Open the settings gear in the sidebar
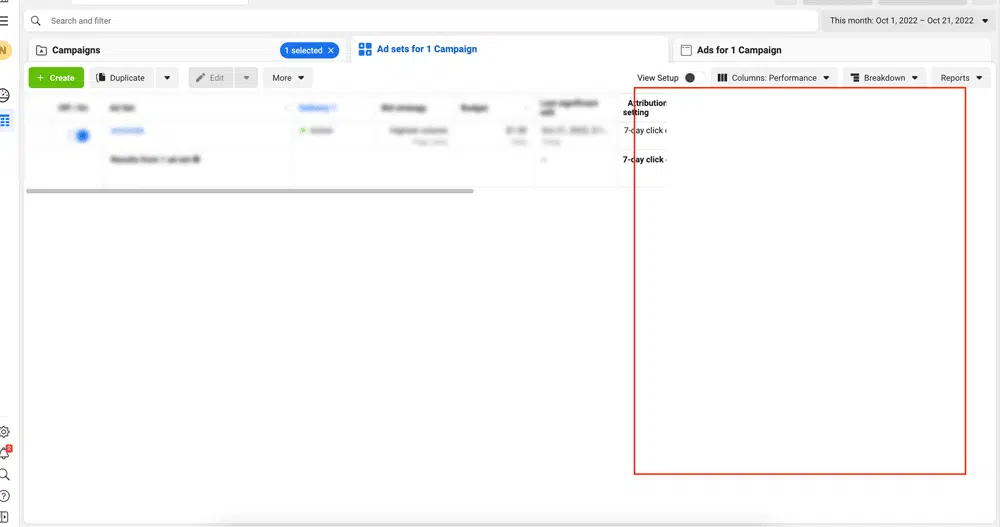Image resolution: width=1000 pixels, height=527 pixels. tap(4, 432)
